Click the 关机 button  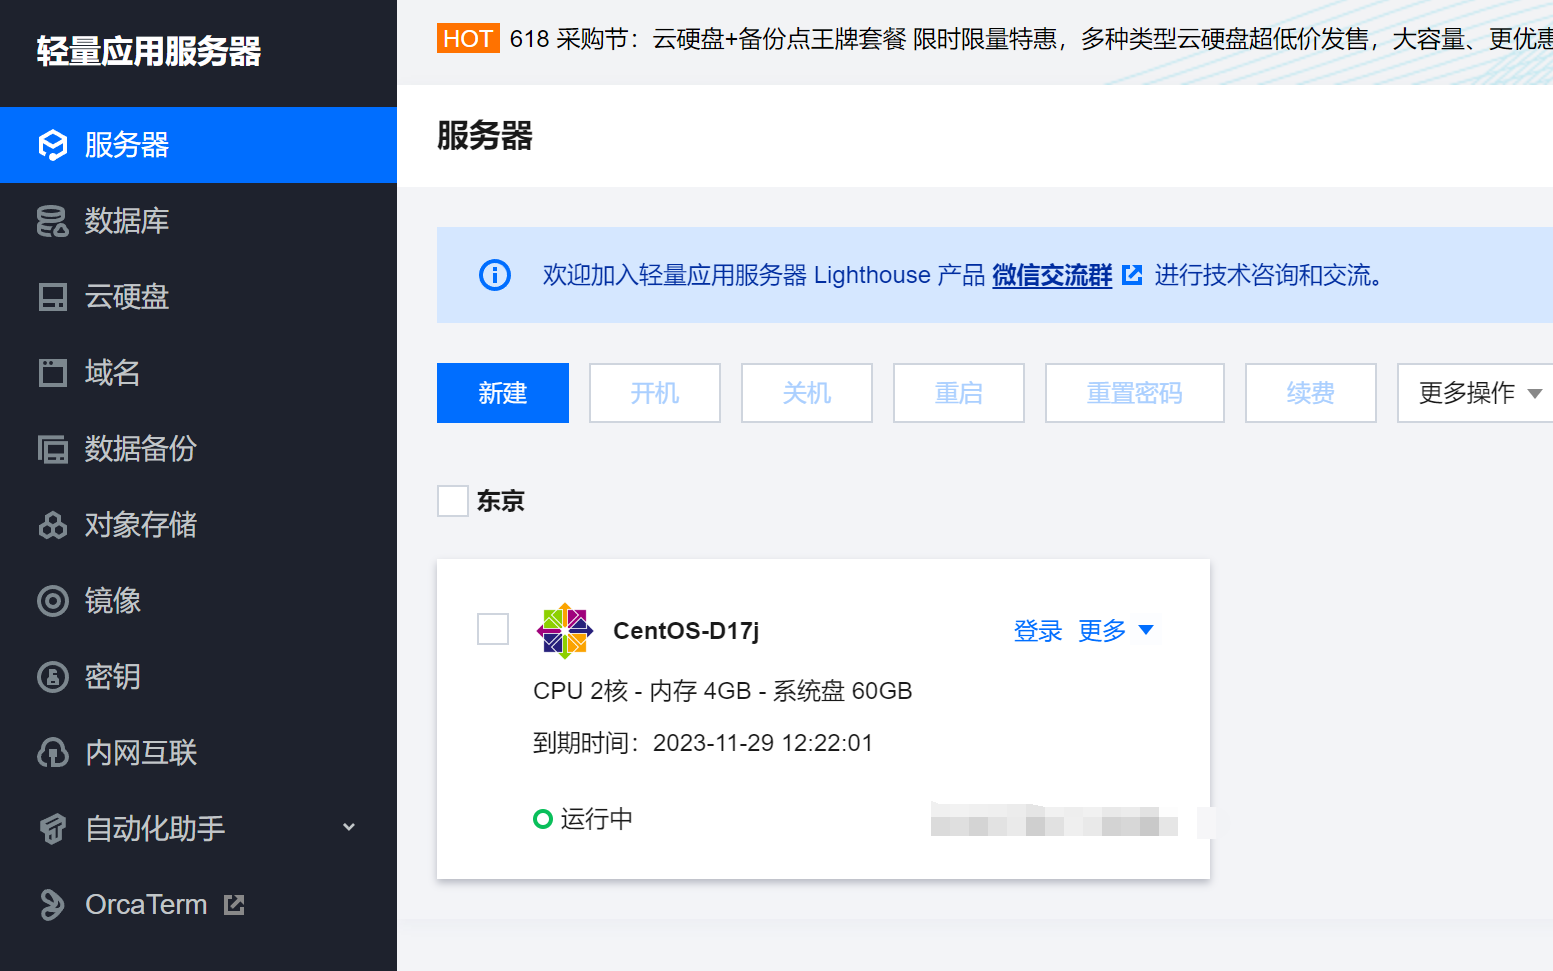click(807, 393)
